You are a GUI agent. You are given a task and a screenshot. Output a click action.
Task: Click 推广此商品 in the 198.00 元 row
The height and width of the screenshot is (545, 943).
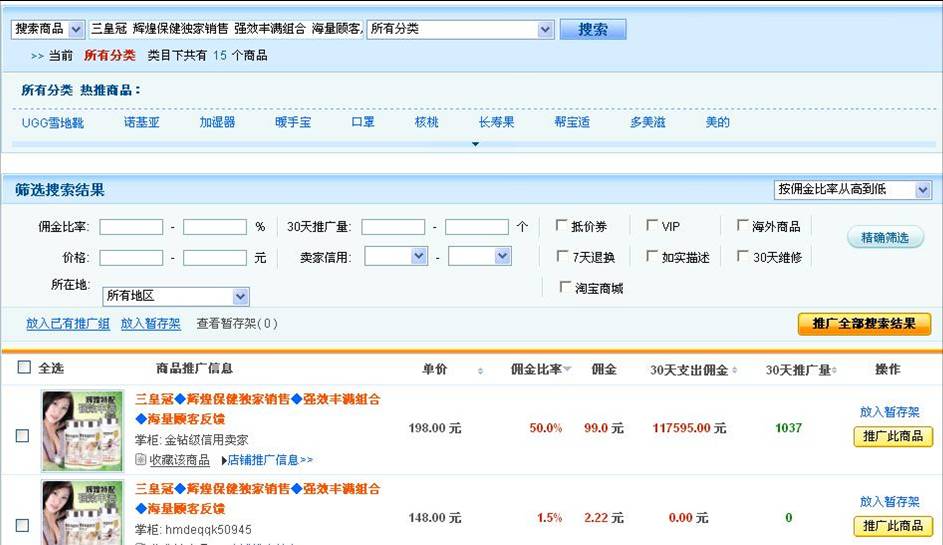click(x=893, y=436)
